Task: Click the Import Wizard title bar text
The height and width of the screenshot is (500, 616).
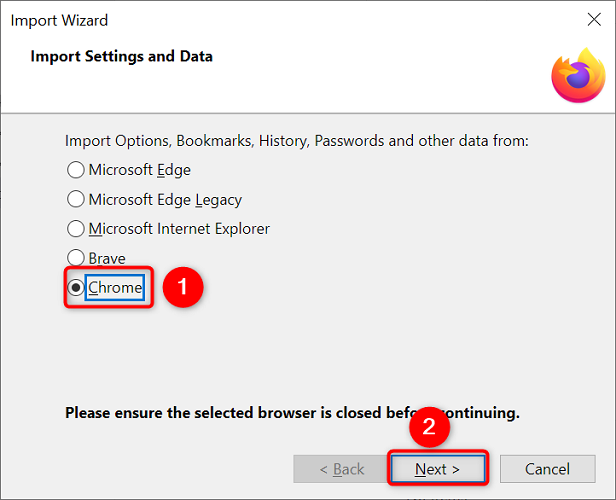Action: click(x=59, y=20)
